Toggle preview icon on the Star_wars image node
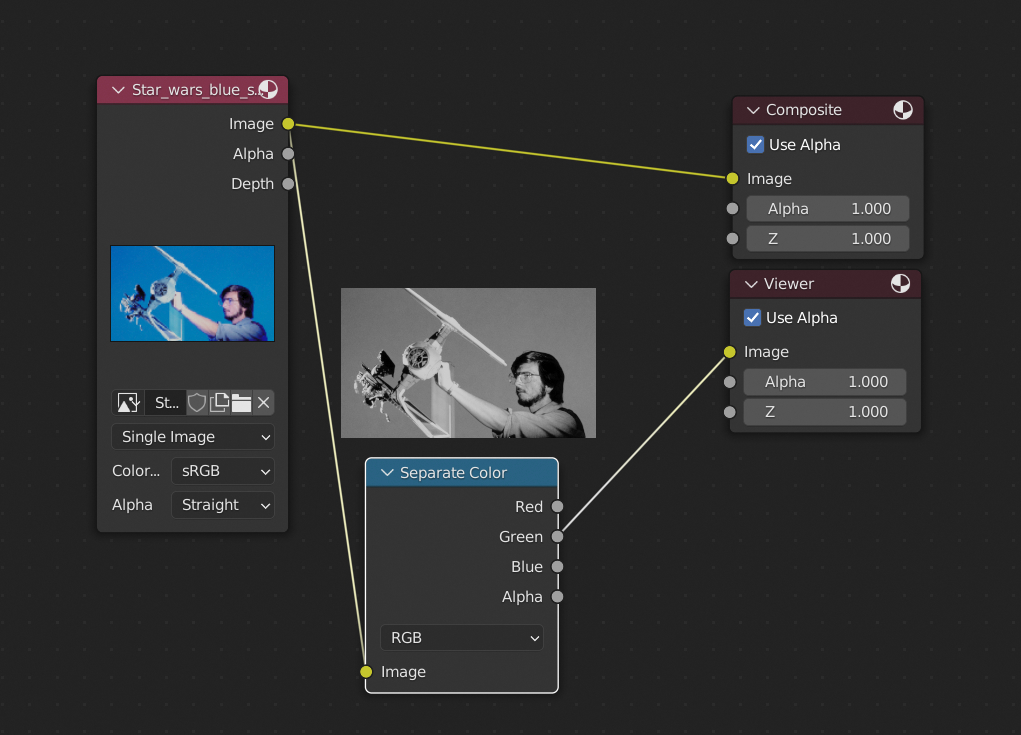The image size is (1021, 735). pos(268,90)
